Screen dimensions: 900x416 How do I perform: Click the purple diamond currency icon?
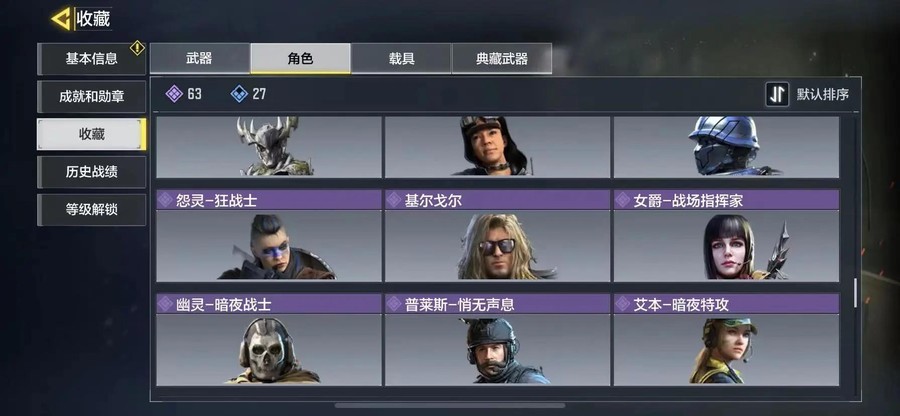(174, 94)
